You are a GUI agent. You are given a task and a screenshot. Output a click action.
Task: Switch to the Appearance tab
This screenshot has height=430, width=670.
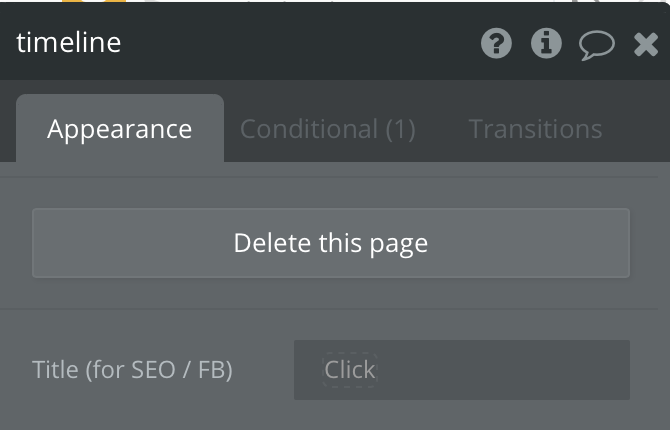pos(119,129)
